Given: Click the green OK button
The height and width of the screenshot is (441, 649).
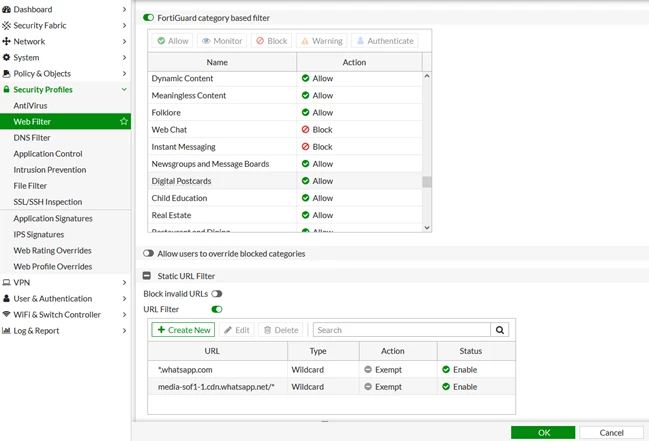Looking at the screenshot, I should point(543,432).
